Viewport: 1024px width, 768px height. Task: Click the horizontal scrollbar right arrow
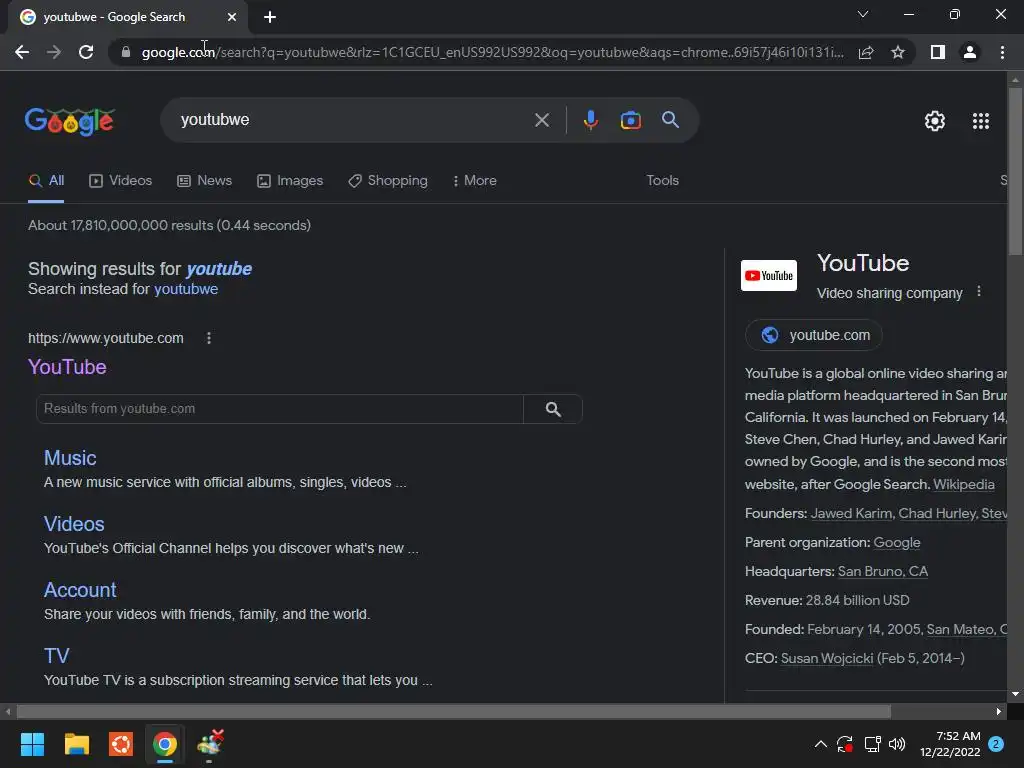[999, 711]
